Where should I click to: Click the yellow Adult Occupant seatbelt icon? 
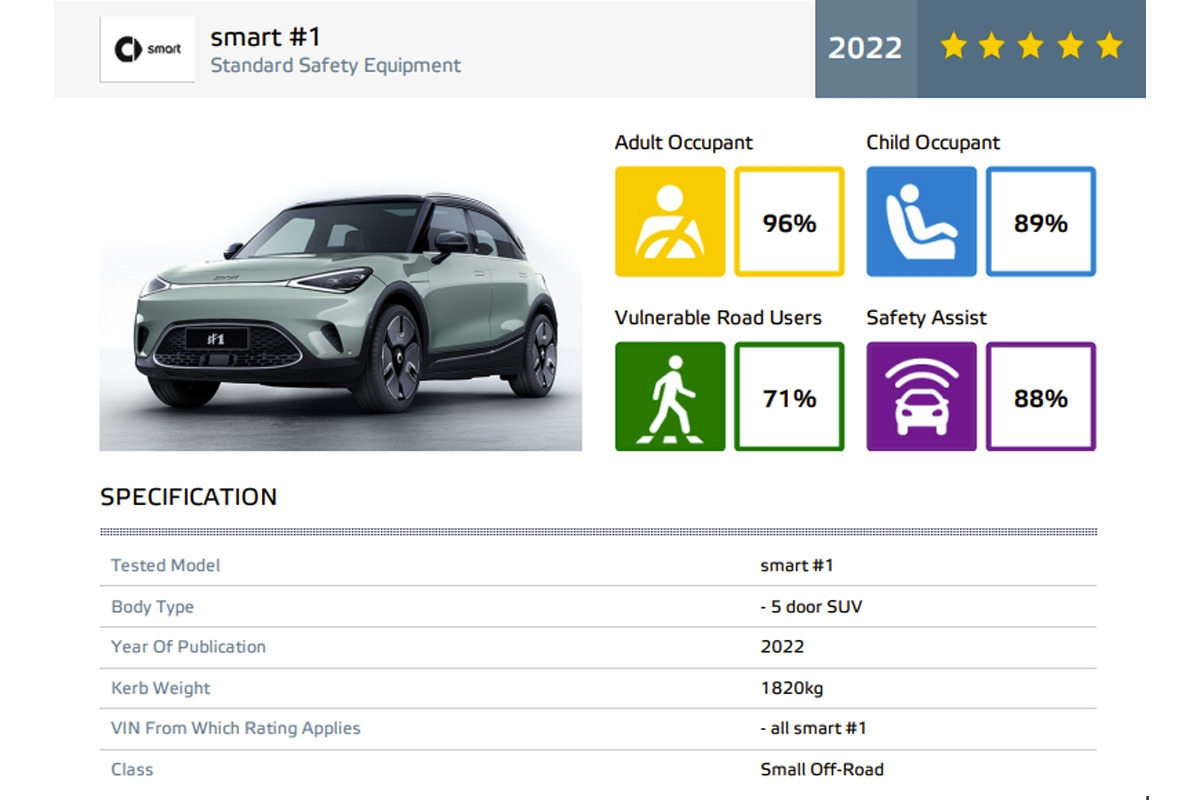[x=670, y=221]
